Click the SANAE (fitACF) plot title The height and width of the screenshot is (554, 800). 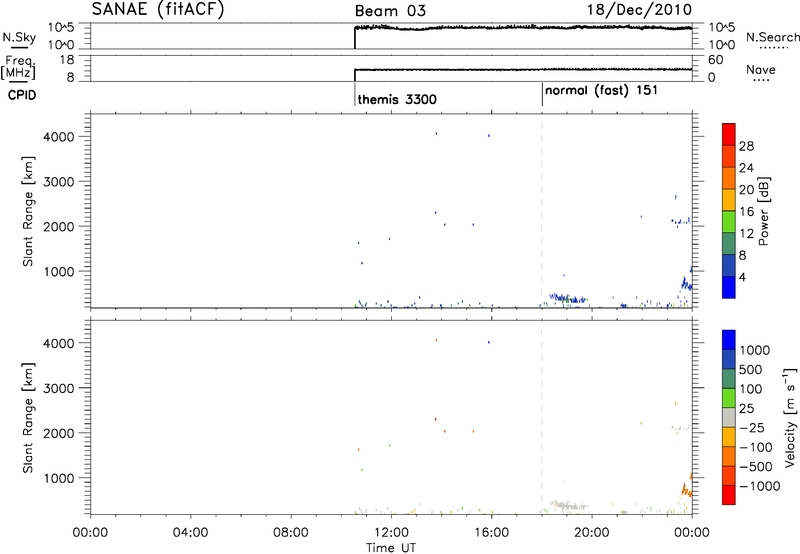pos(158,9)
